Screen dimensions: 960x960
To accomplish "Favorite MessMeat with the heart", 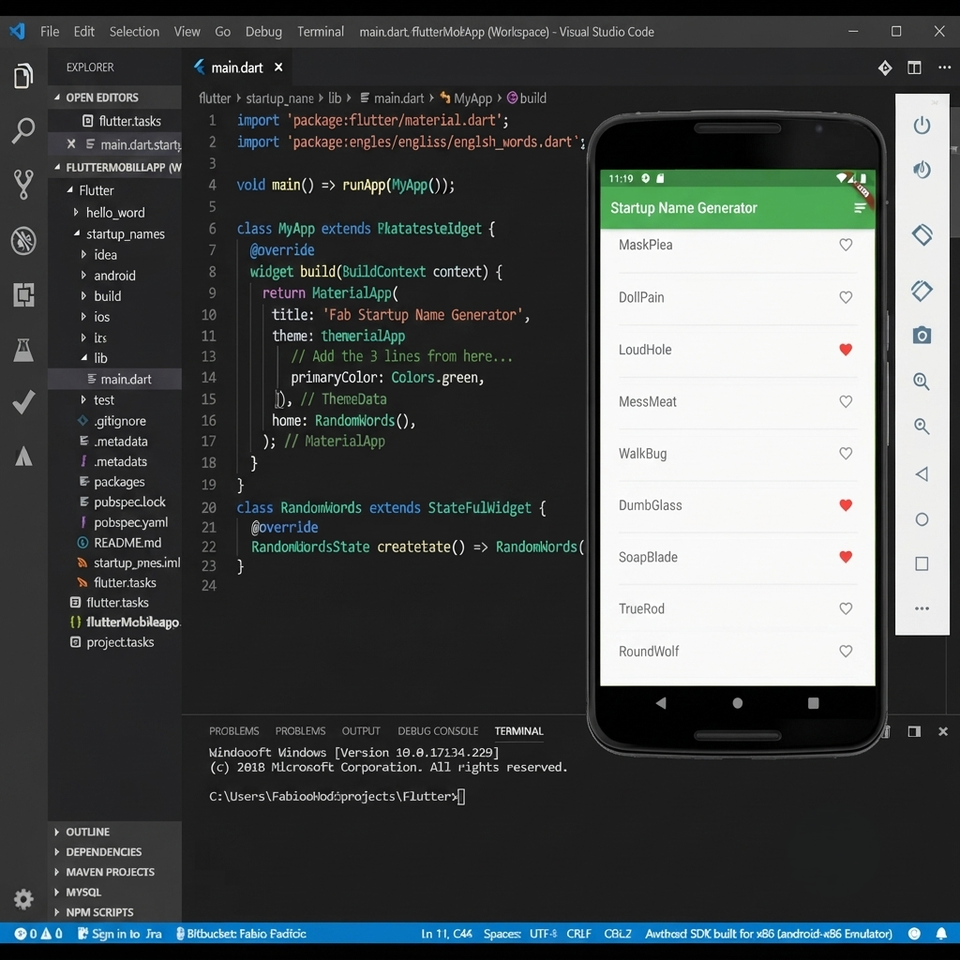I will (846, 402).
